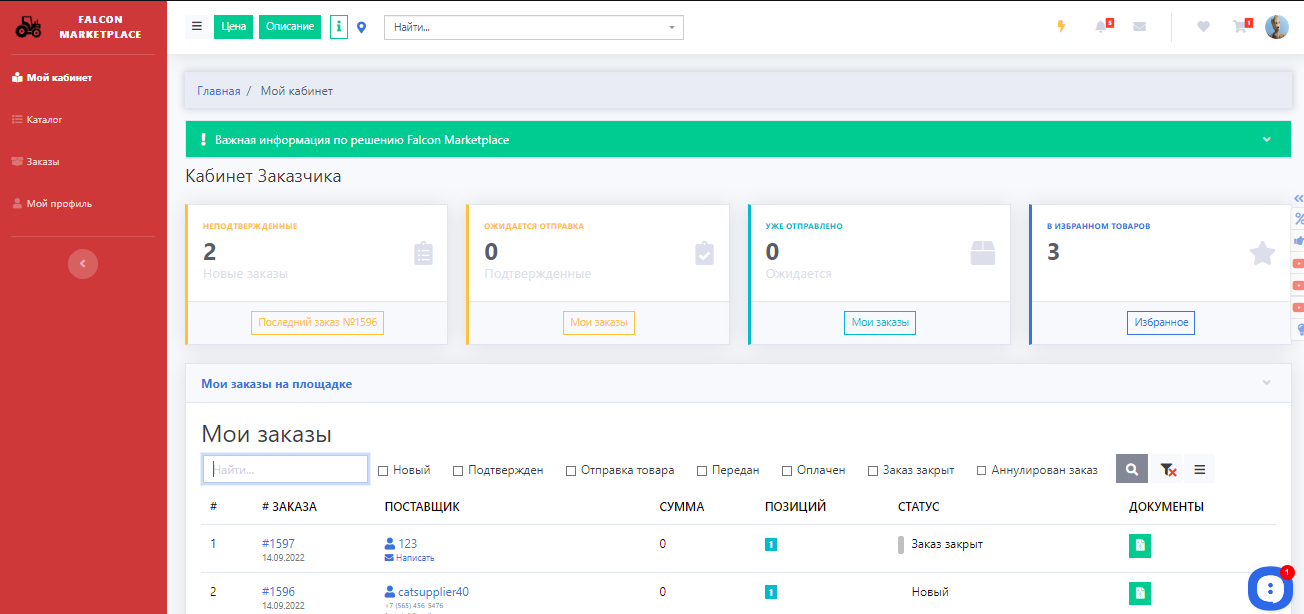Open Каталог in the sidebar
The height and width of the screenshot is (614, 1304).
pos(44,119)
